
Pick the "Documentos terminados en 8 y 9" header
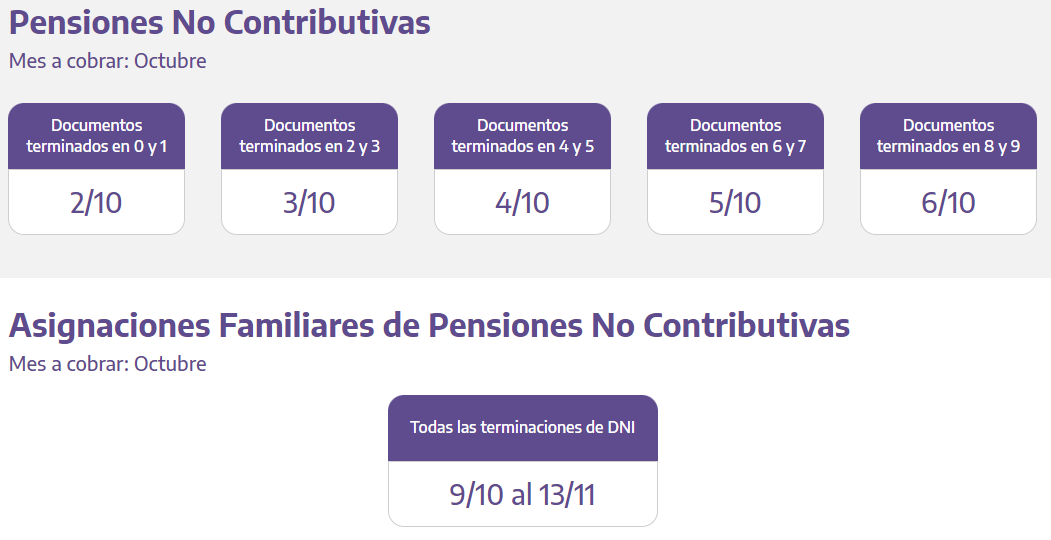[x=948, y=136]
